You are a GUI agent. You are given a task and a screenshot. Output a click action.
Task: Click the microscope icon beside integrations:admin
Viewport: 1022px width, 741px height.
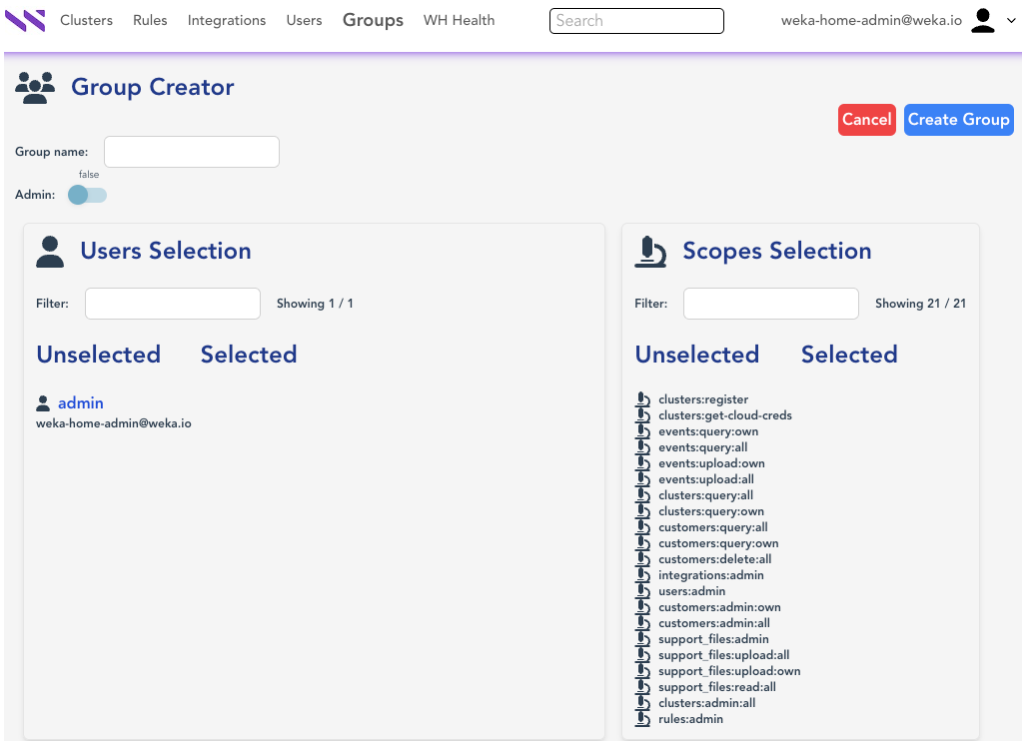tap(643, 575)
